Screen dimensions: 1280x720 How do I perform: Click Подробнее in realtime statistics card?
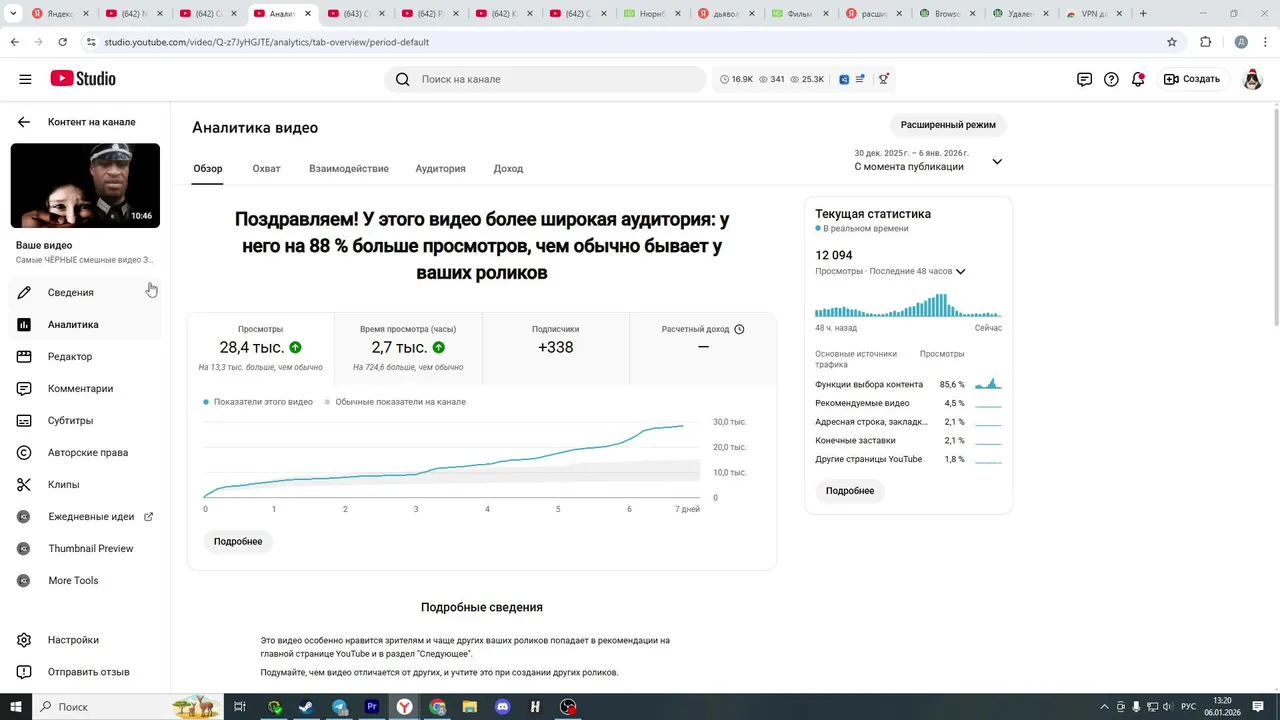coord(850,491)
